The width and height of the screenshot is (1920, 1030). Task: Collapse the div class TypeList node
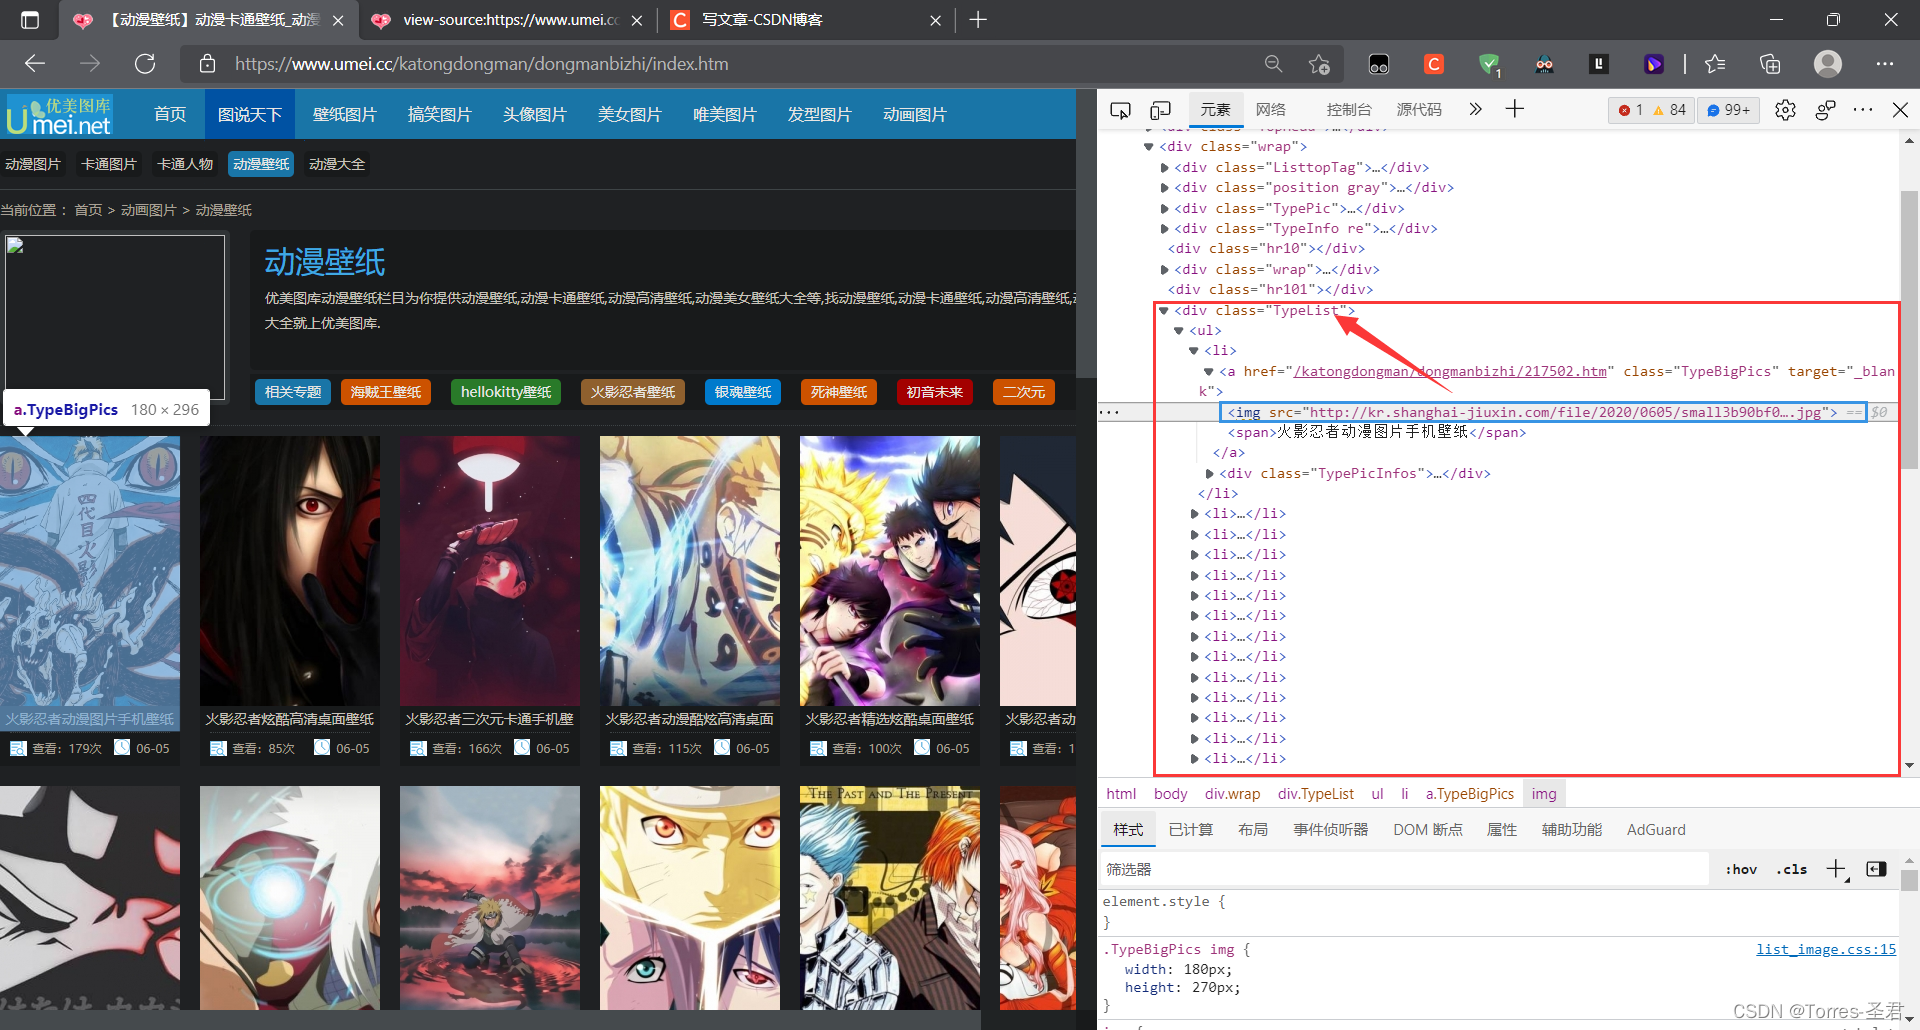tap(1164, 311)
